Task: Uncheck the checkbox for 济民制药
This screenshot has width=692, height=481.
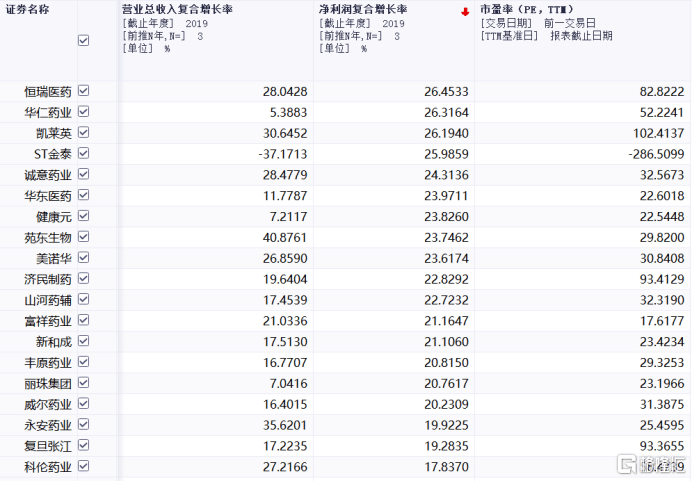Action: (x=83, y=278)
